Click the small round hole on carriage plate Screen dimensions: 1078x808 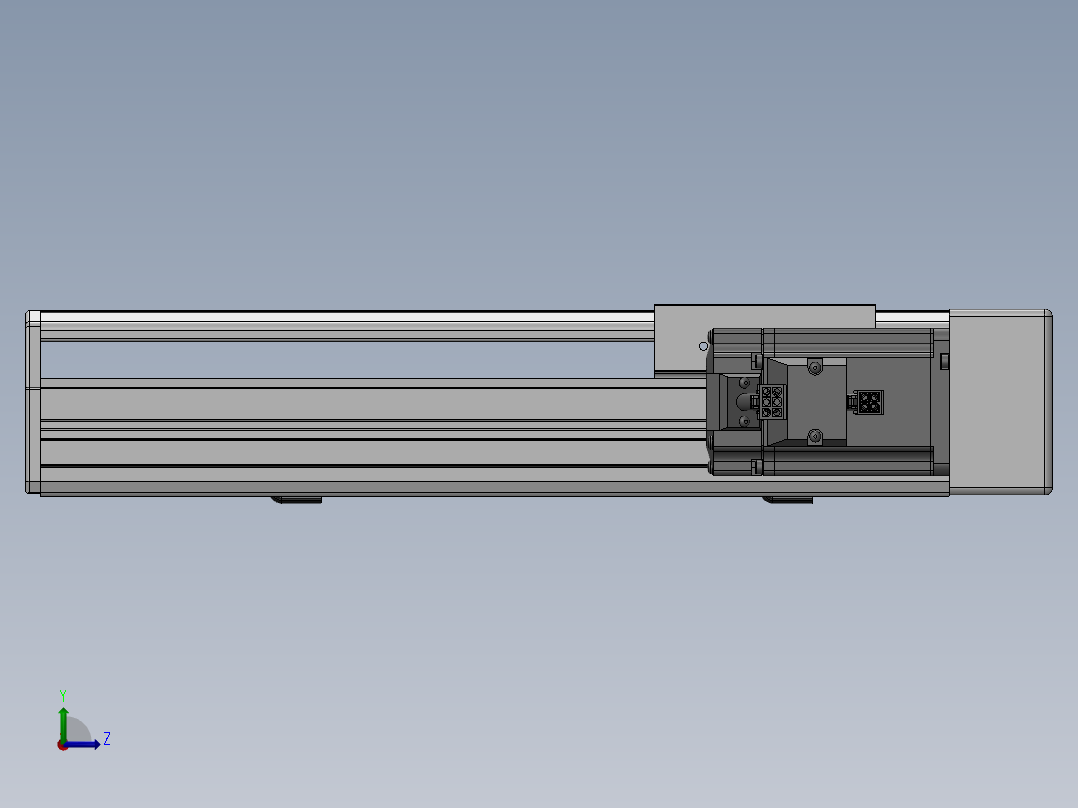tap(703, 345)
